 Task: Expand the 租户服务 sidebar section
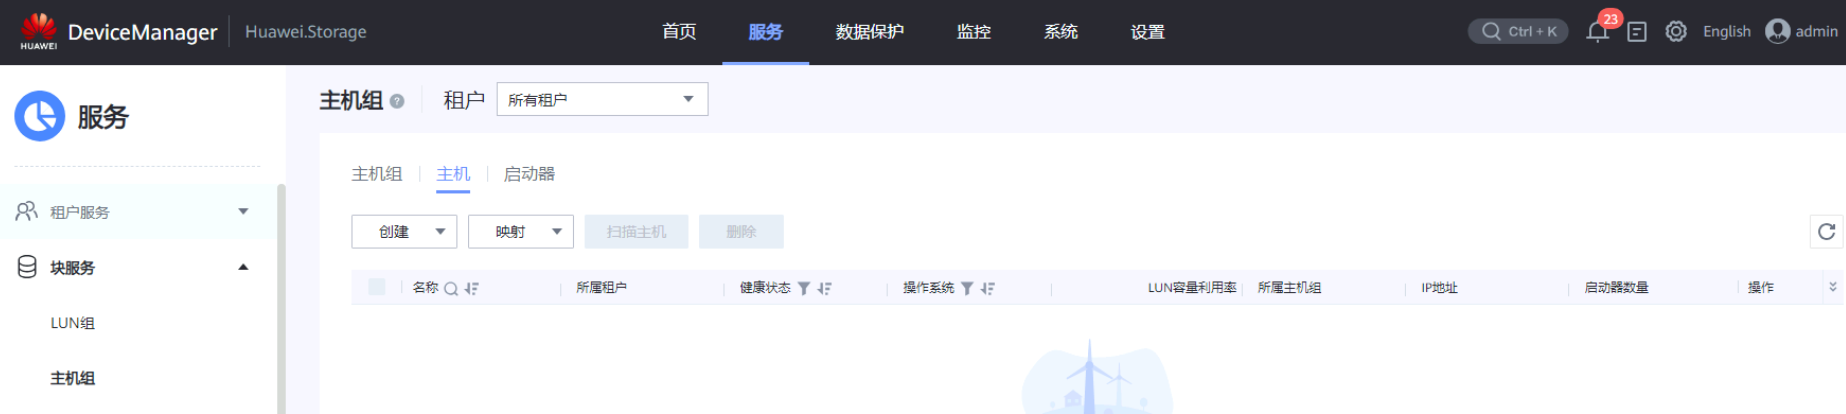coord(243,211)
